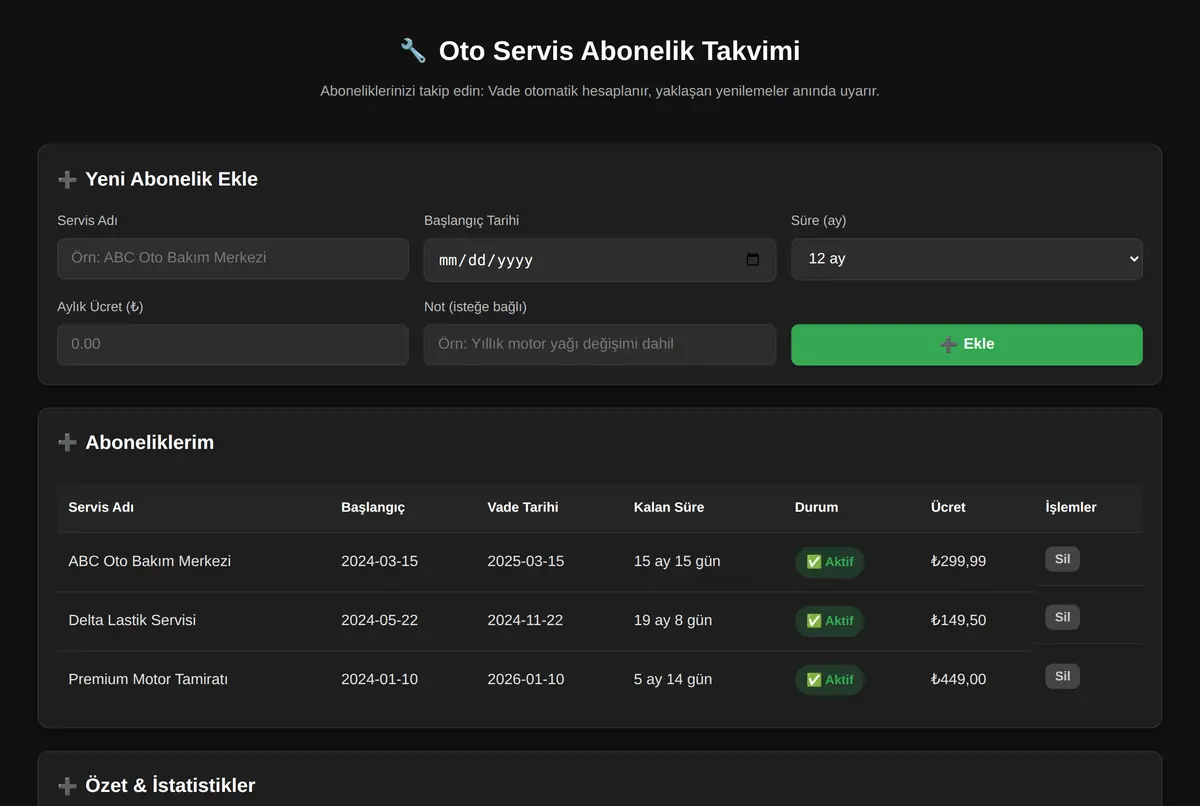The image size is (1200, 806).
Task: Select the ABC Oto Bakım Merkezi row name
Action: point(150,561)
